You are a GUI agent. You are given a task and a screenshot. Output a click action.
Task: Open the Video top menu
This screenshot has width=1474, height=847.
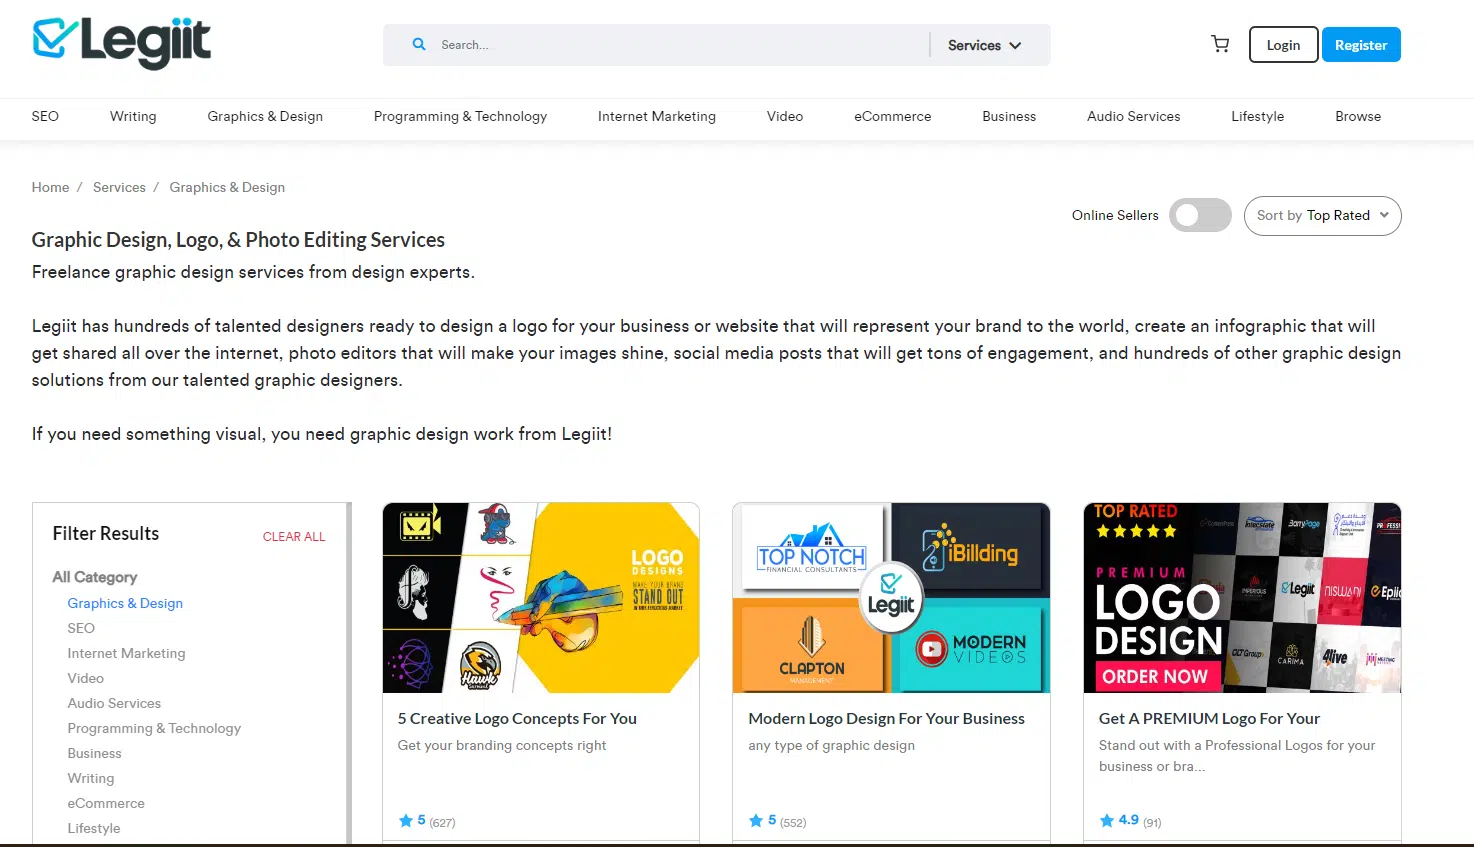[785, 116]
